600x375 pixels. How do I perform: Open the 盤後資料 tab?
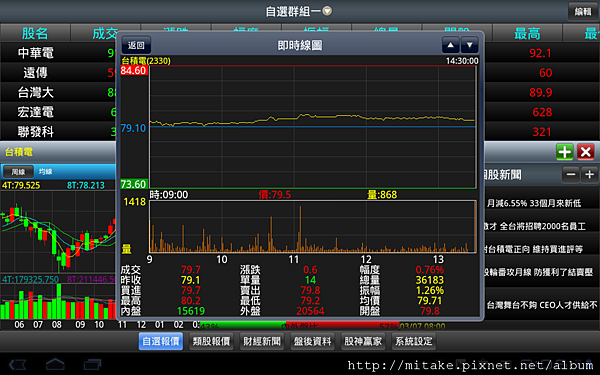(x=312, y=341)
